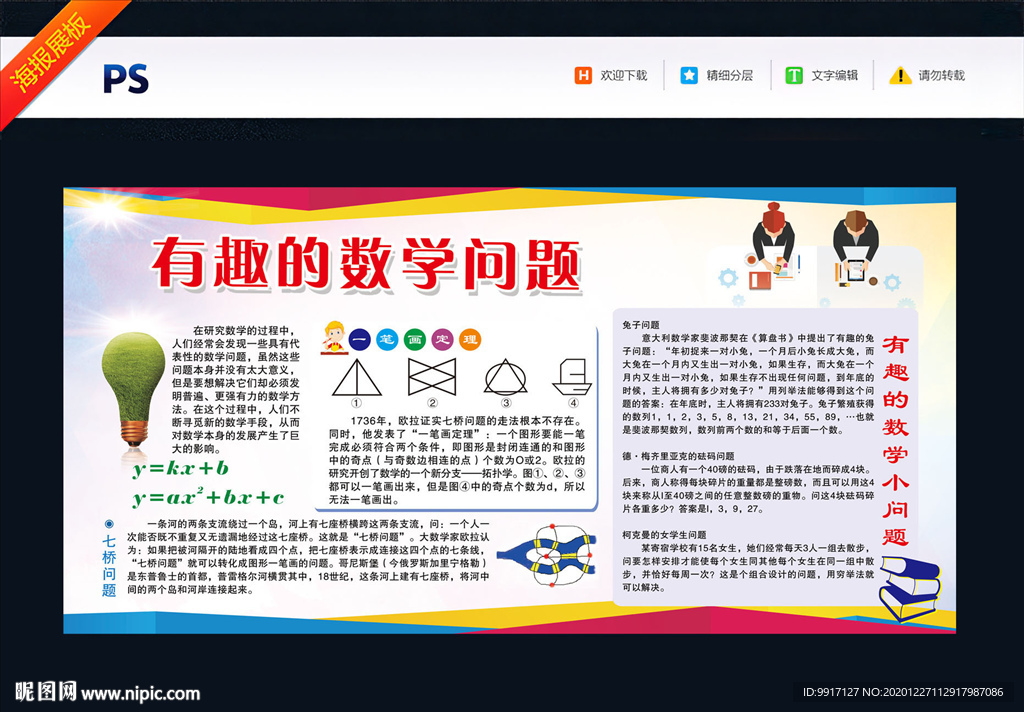
Task: Click the 文字编辑 text label
Action: [836, 75]
